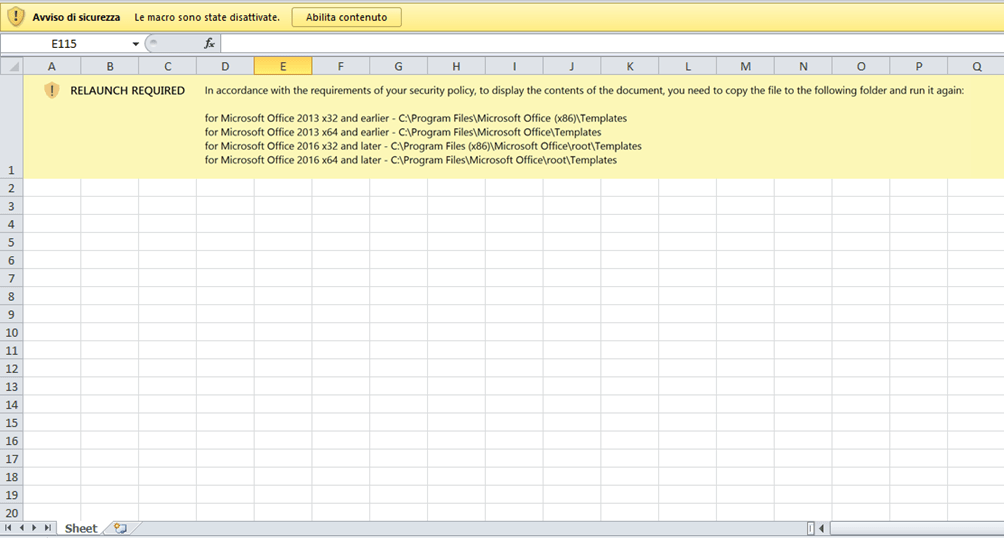Click the 'In accordance with the requirements' sentence

coord(584,91)
